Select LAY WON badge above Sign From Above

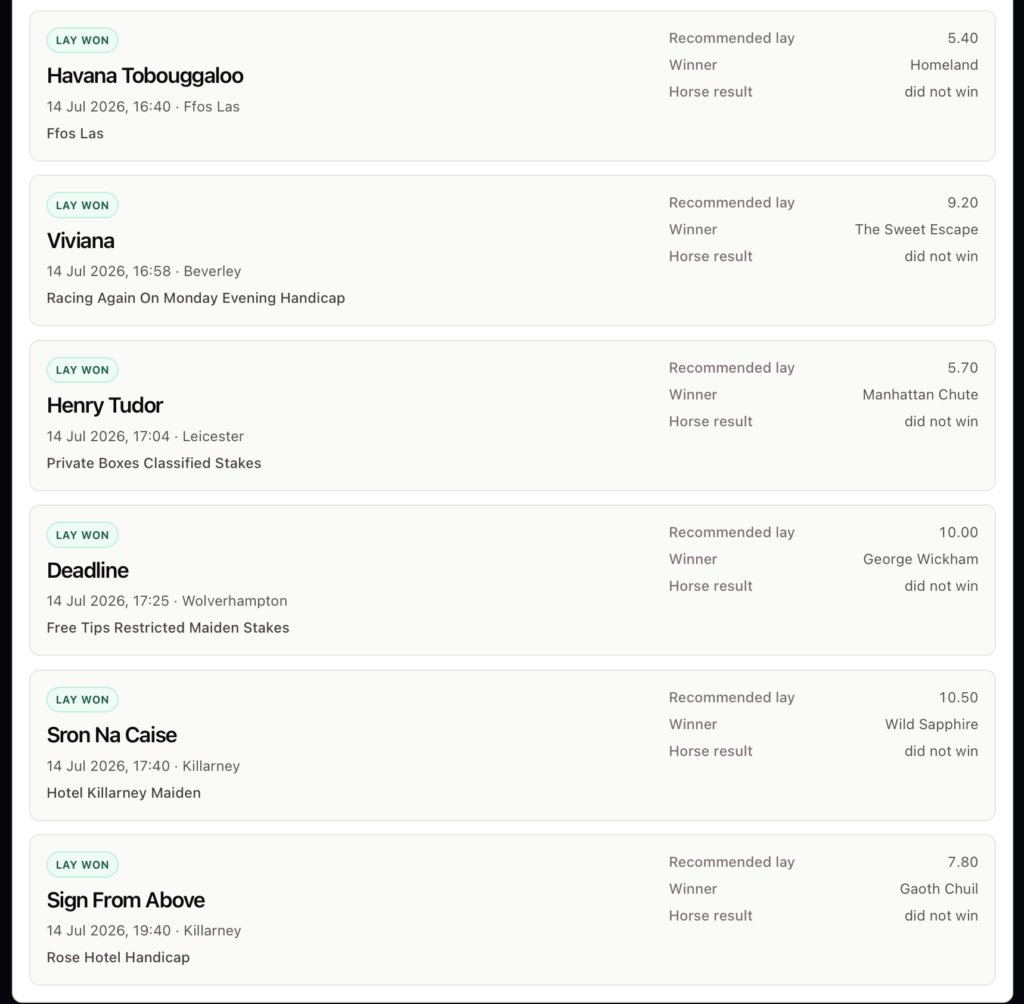(82, 864)
